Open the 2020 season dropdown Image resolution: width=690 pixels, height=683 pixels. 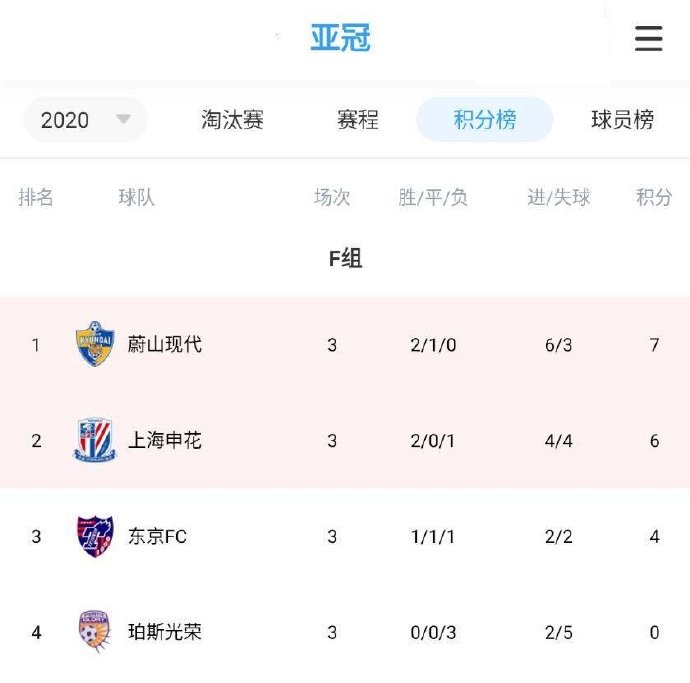(x=84, y=120)
